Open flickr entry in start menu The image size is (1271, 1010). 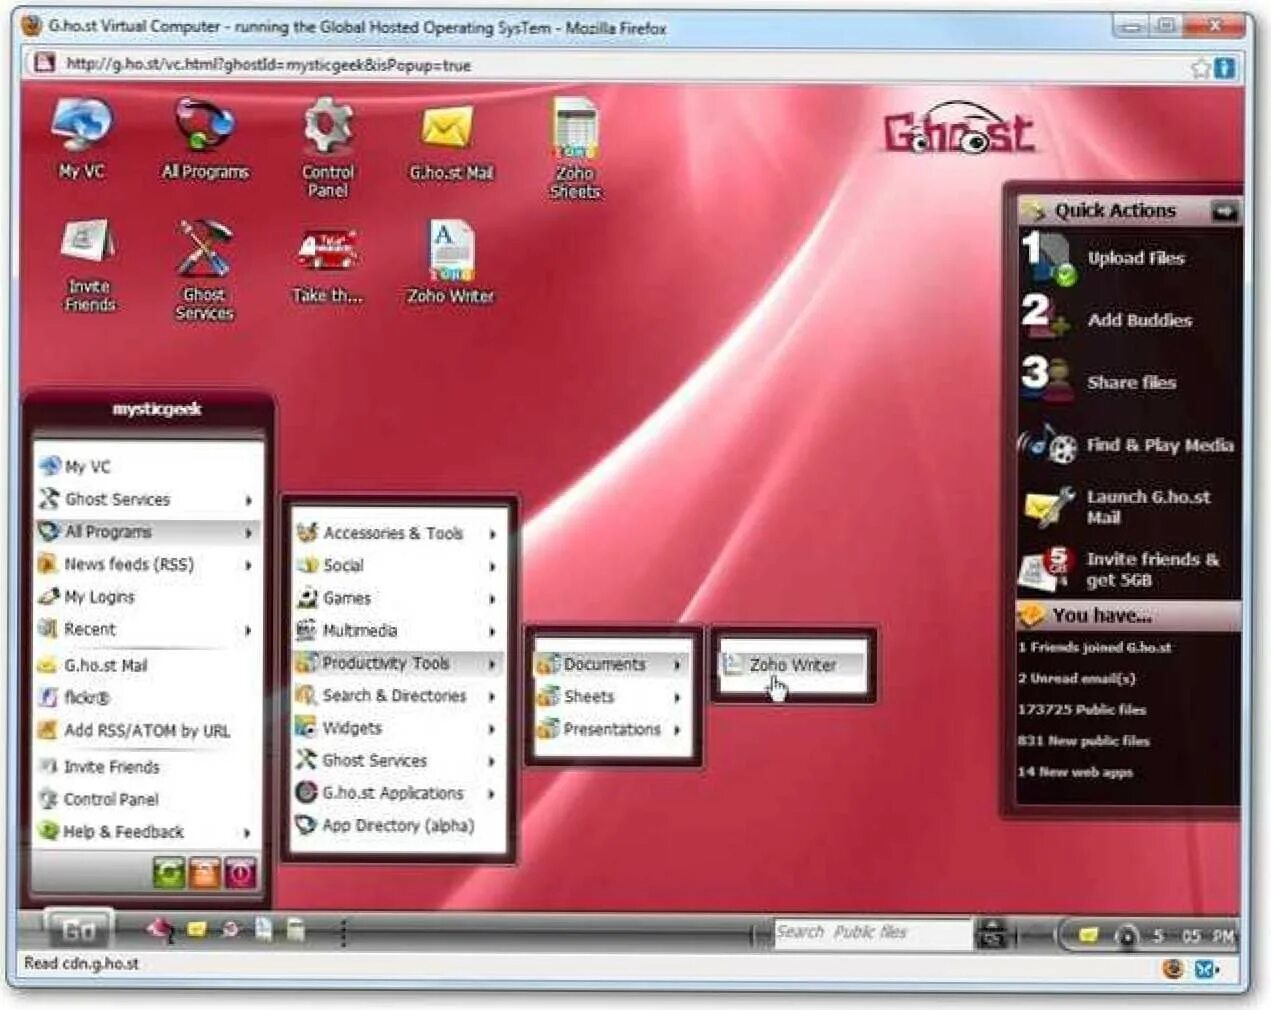point(148,698)
